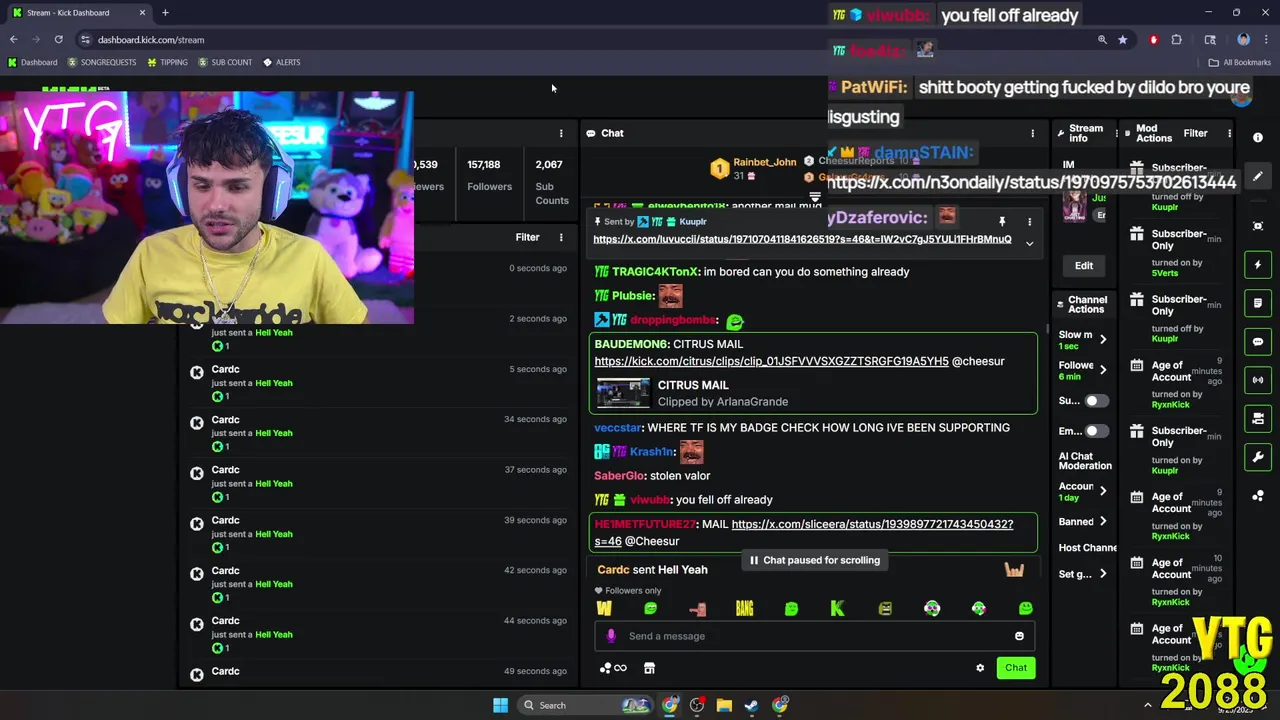Viewport: 1280px width, 720px height.
Task: Open a new browser tab
Action: point(165,13)
